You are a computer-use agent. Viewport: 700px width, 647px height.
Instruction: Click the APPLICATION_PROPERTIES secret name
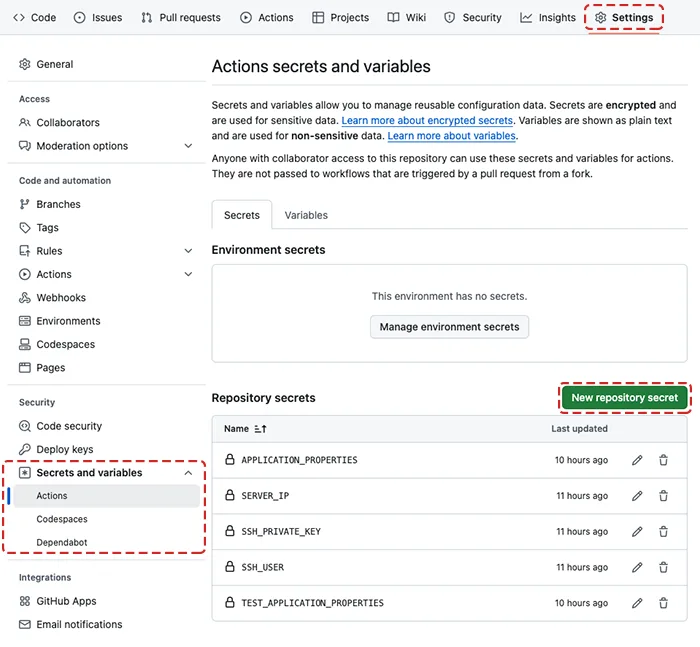(299, 460)
